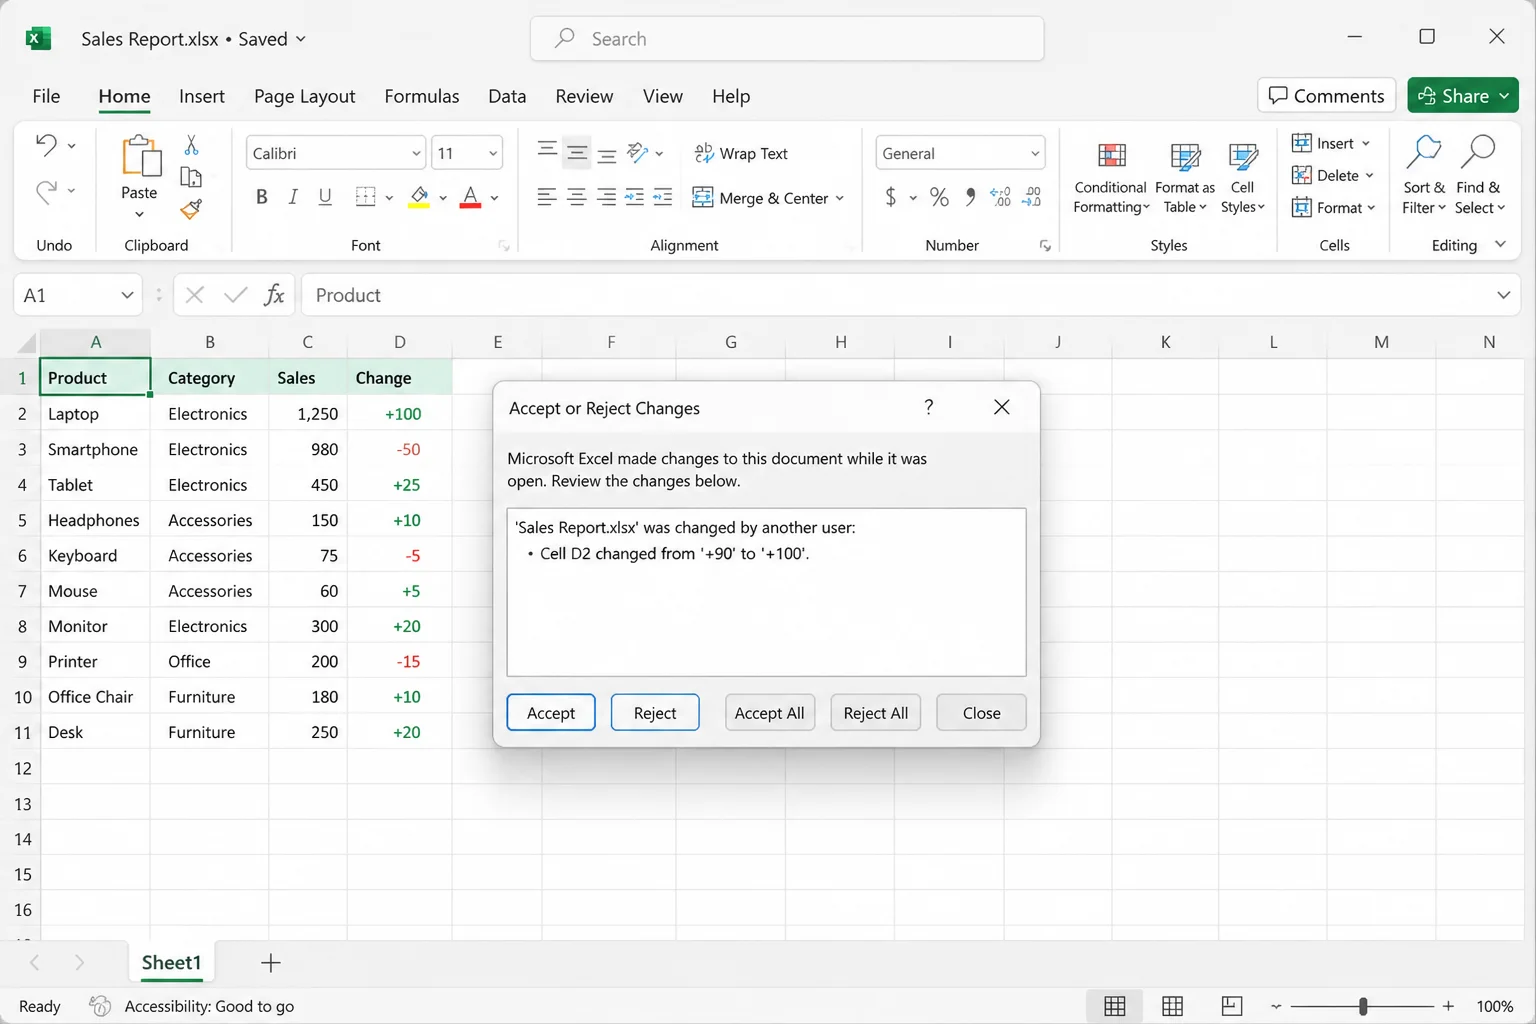The height and width of the screenshot is (1024, 1536).
Task: Click Close in the dialog footer
Action: click(981, 713)
